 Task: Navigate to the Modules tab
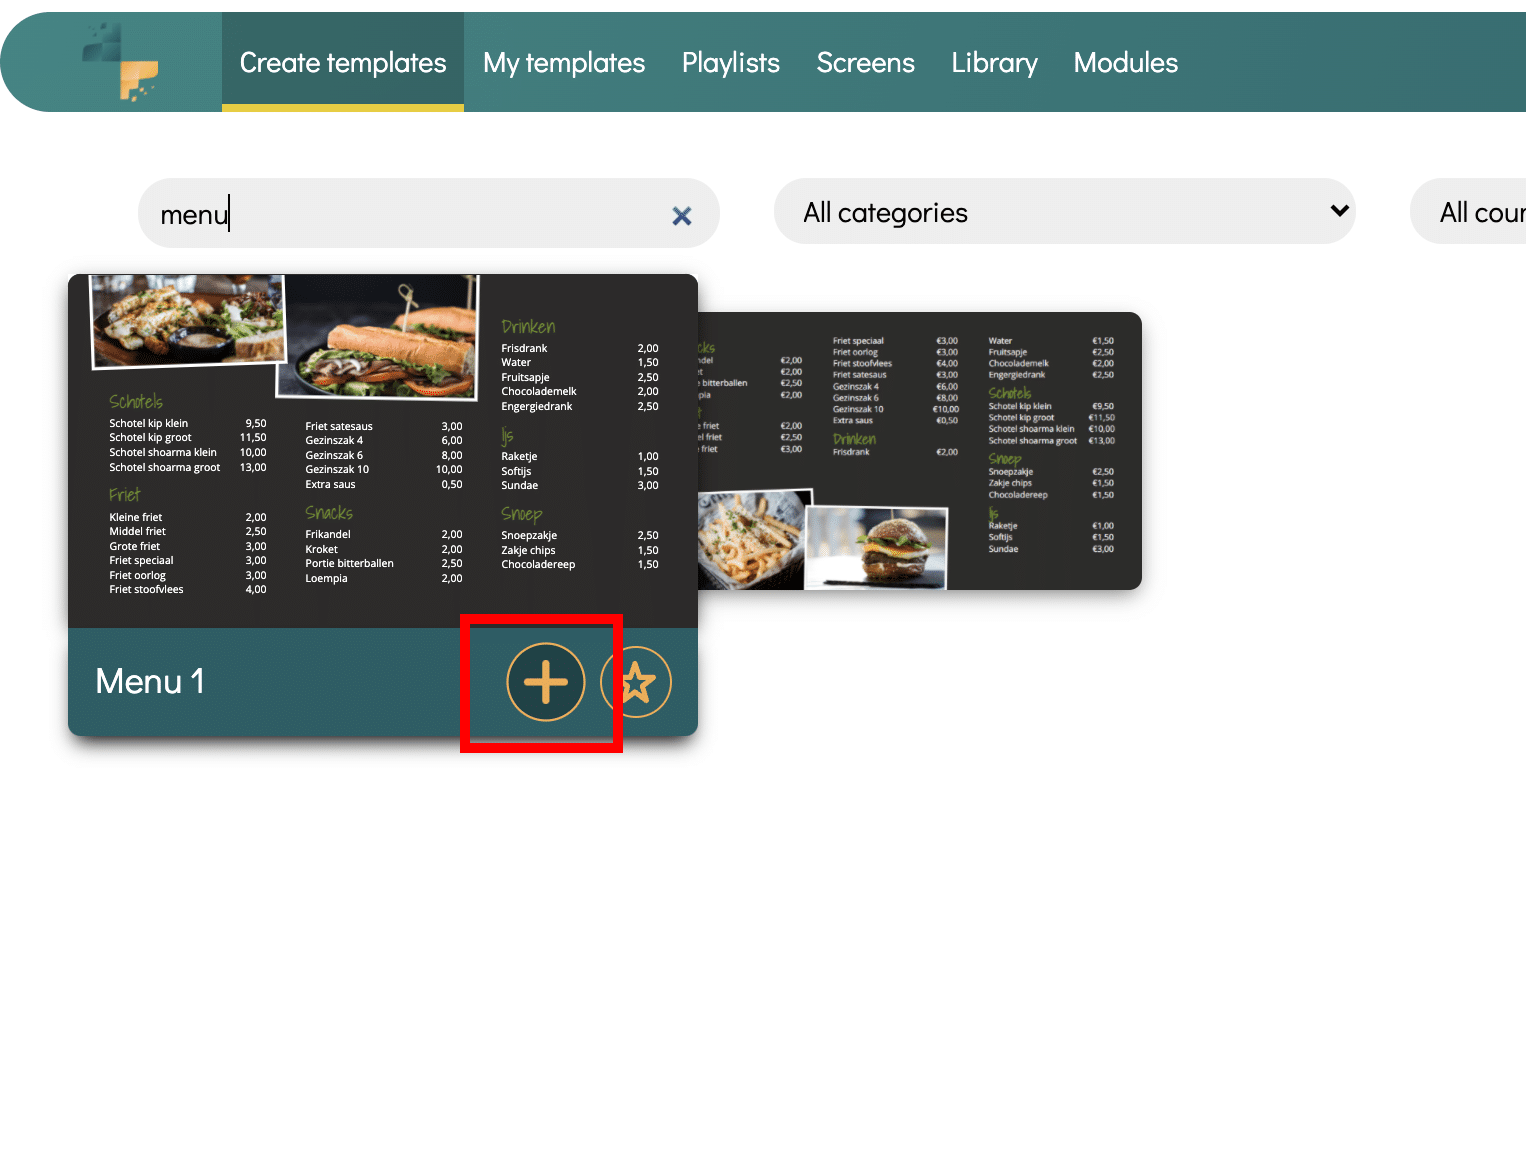pyautogui.click(x=1126, y=62)
